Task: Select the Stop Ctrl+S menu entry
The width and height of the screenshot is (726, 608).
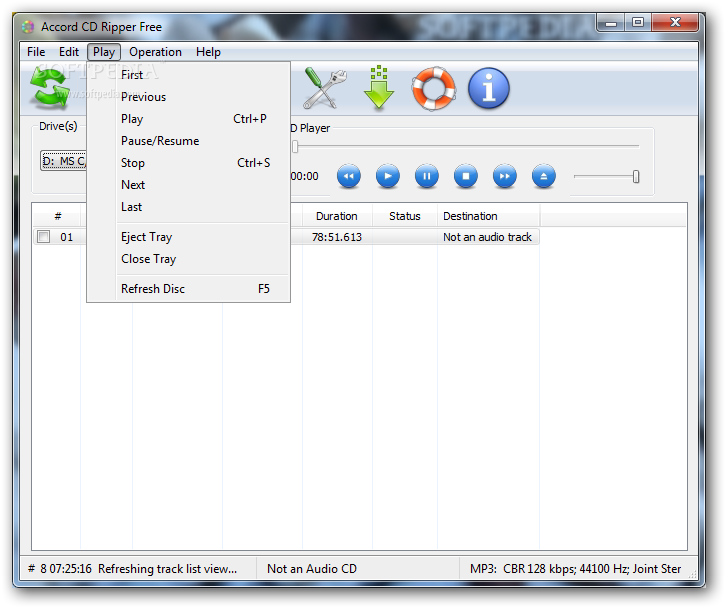Action: click(x=188, y=163)
